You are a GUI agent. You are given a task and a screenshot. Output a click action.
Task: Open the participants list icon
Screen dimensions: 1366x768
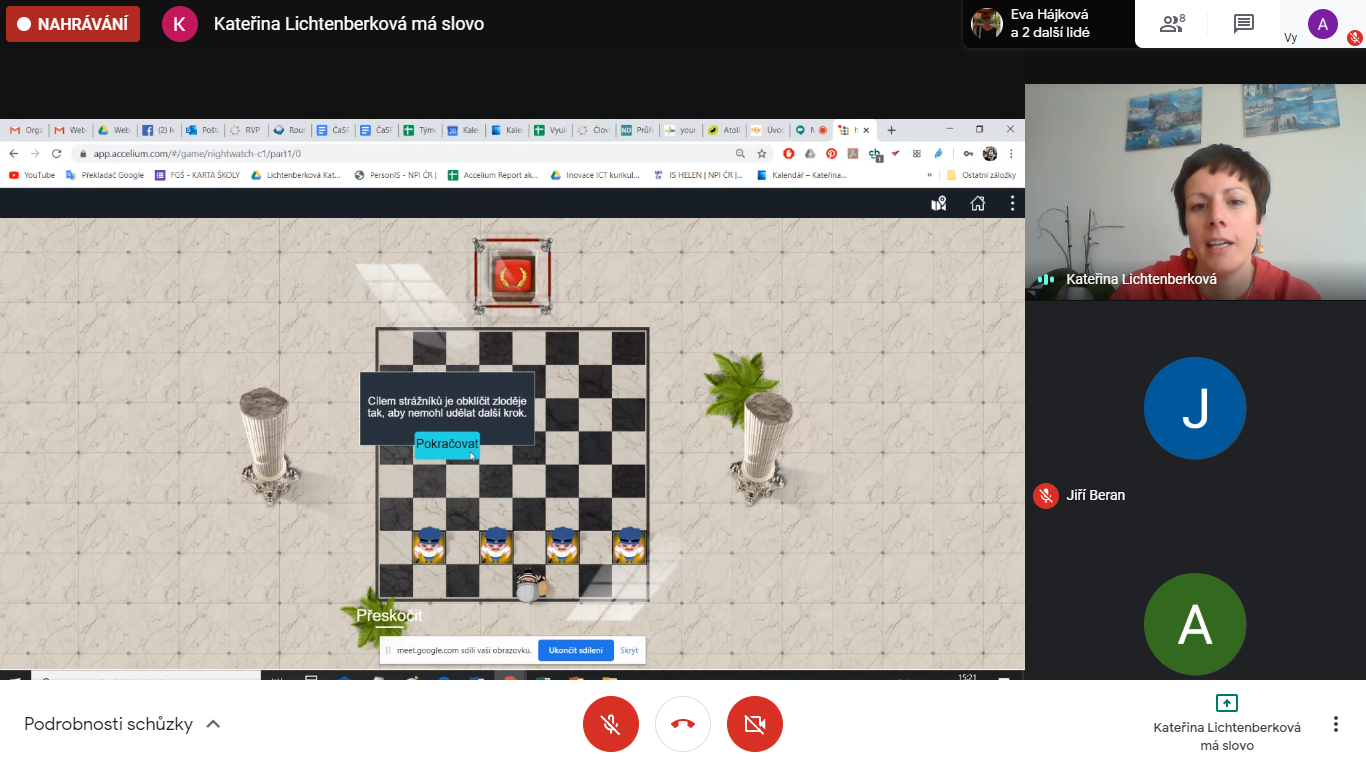click(x=1171, y=24)
